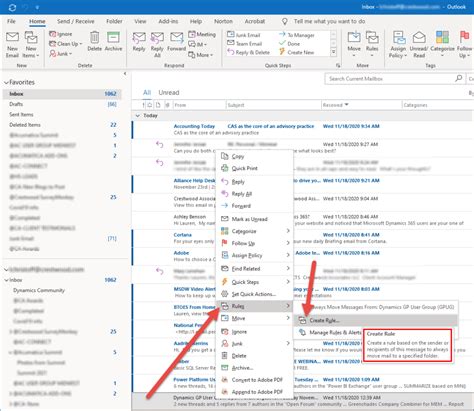
Task: Choose Set Quick Actions in context menu
Action: point(255,294)
